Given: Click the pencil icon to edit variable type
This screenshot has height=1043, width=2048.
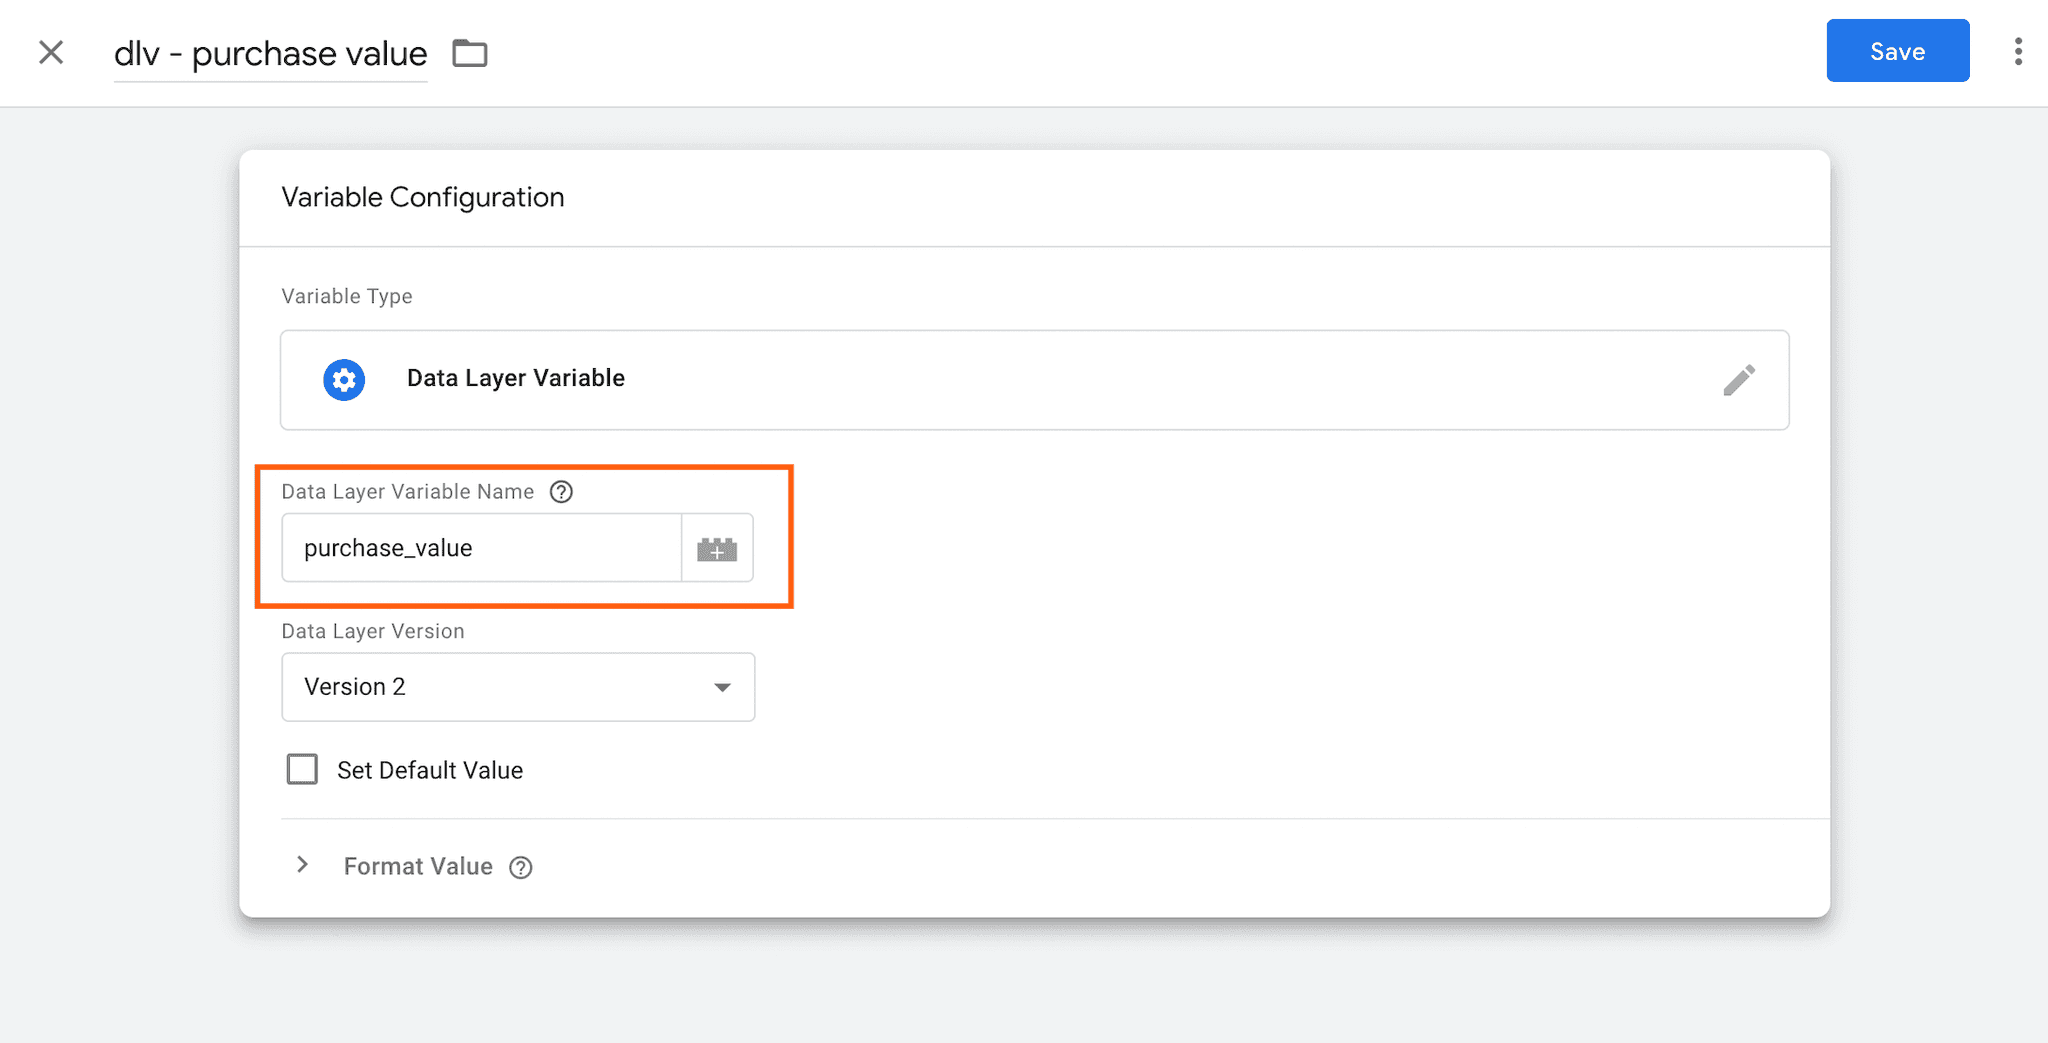Looking at the screenshot, I should pos(1740,379).
